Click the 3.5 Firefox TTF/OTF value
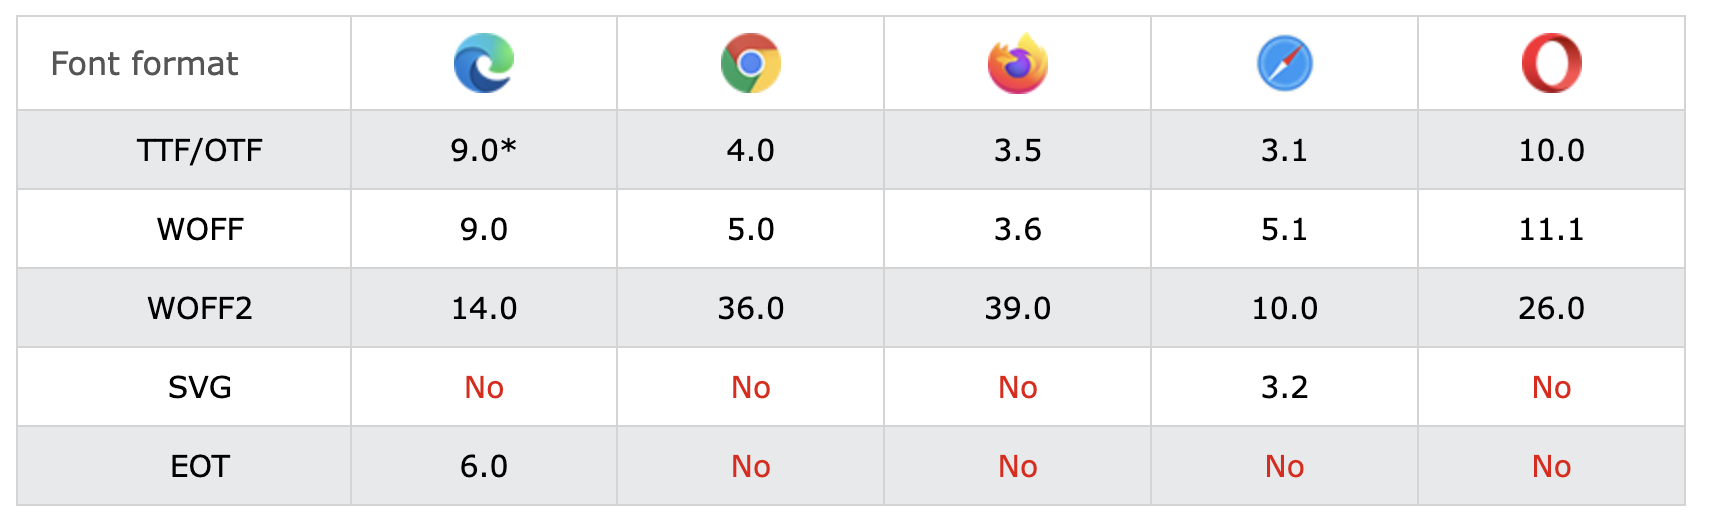Screen dimensions: 1712x518 click(x=1018, y=150)
